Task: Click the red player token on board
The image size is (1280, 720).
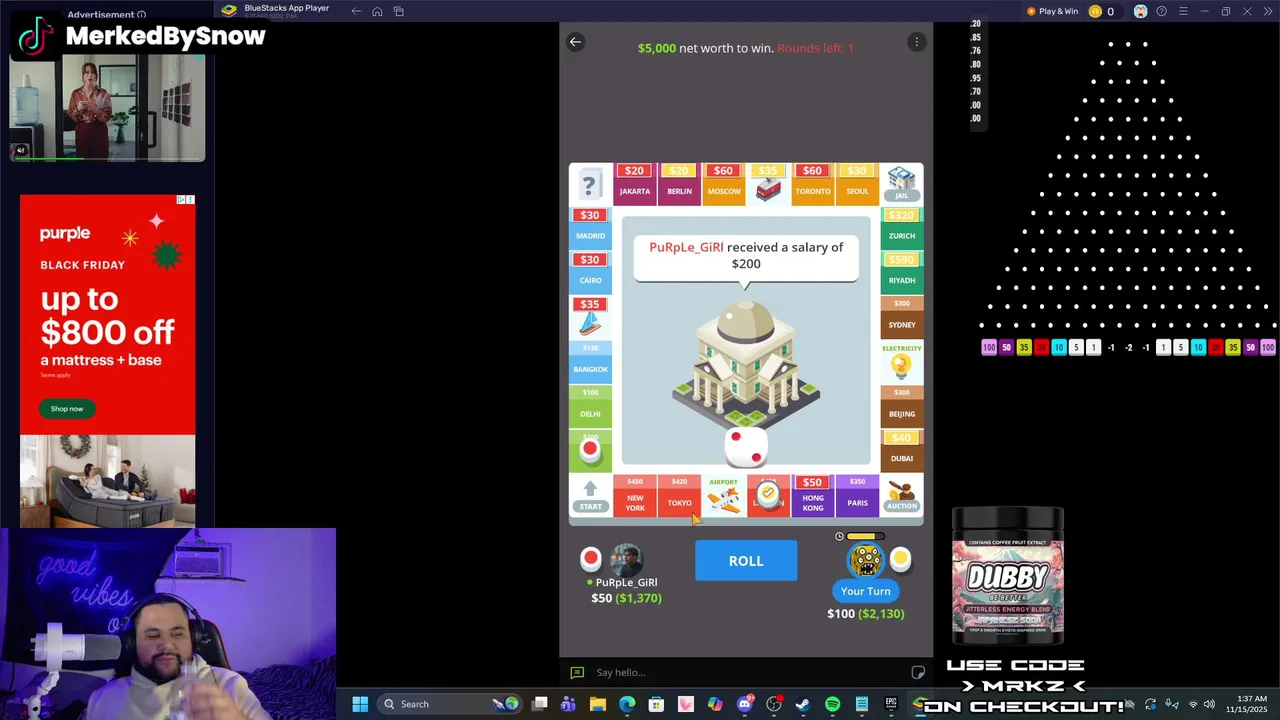Action: pyautogui.click(x=590, y=450)
